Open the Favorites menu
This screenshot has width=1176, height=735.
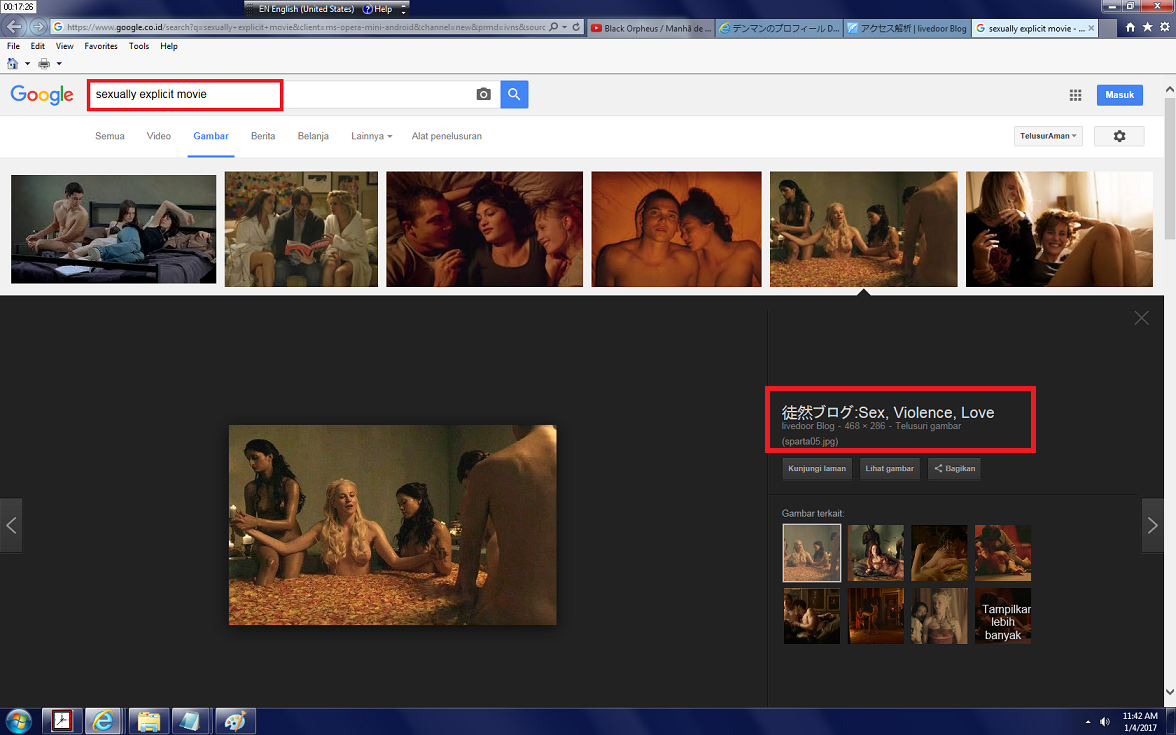pos(101,46)
